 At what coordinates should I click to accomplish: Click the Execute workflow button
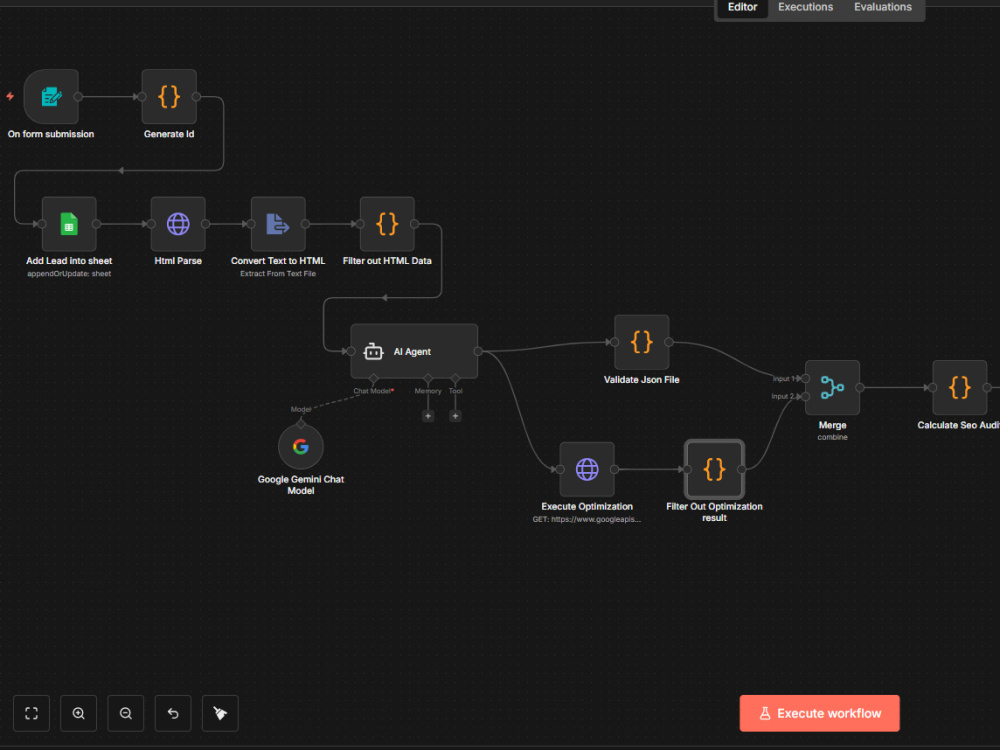820,713
